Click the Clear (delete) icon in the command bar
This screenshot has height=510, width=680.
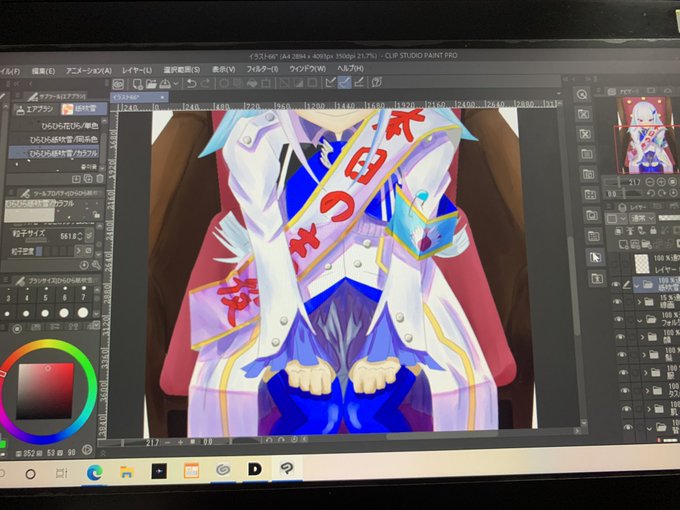pos(224,83)
